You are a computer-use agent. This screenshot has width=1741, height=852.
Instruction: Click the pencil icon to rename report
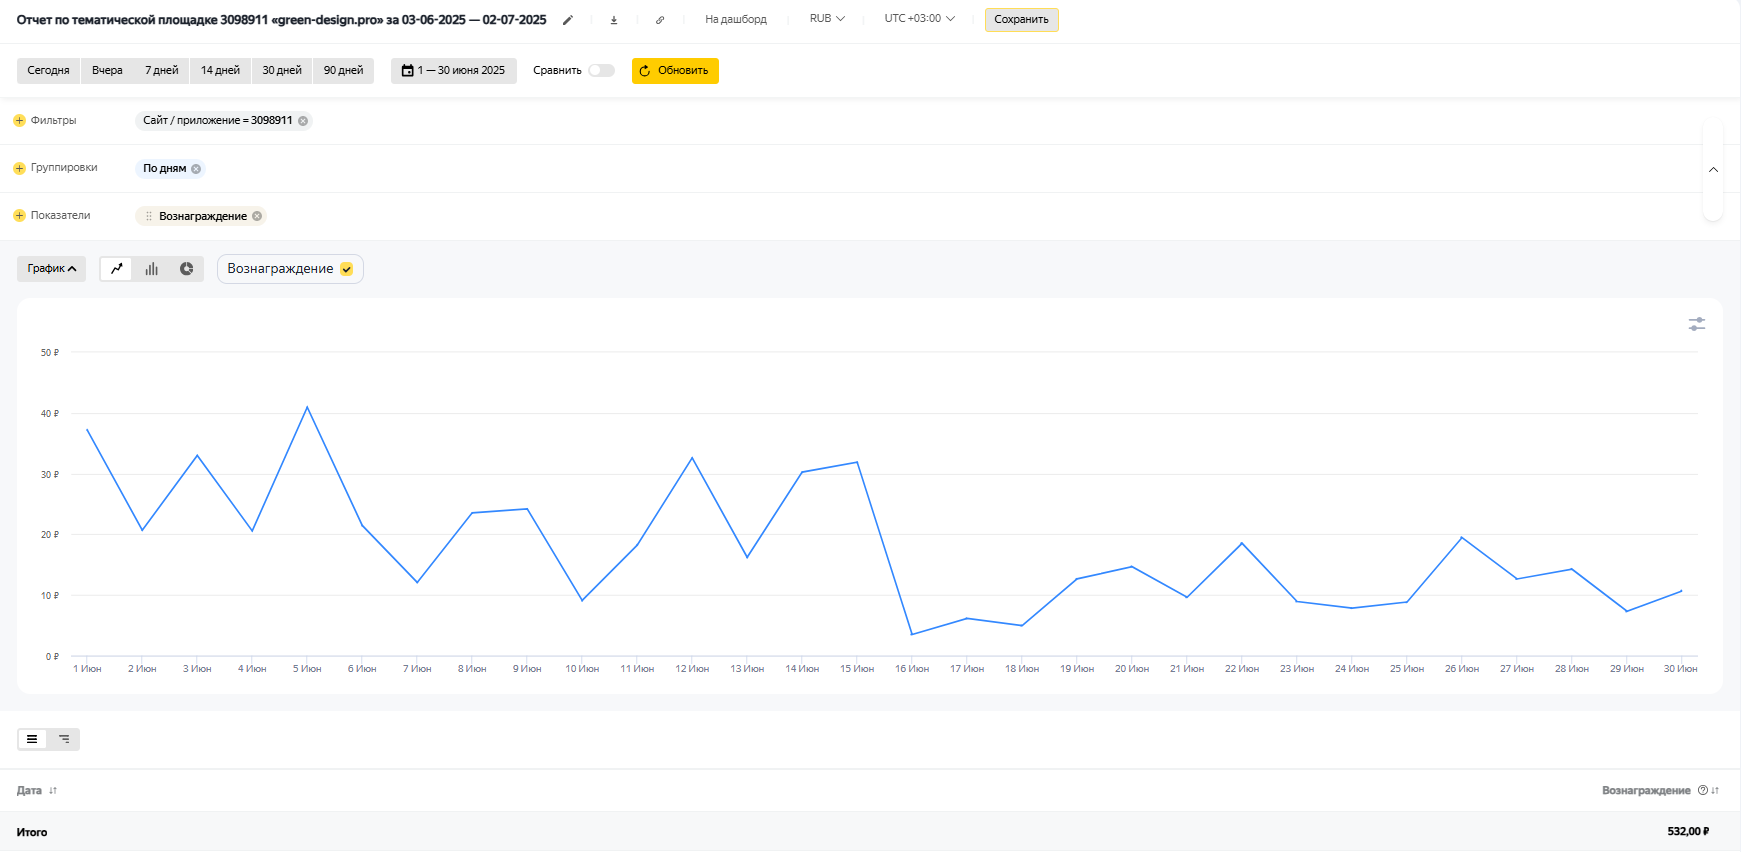click(568, 20)
